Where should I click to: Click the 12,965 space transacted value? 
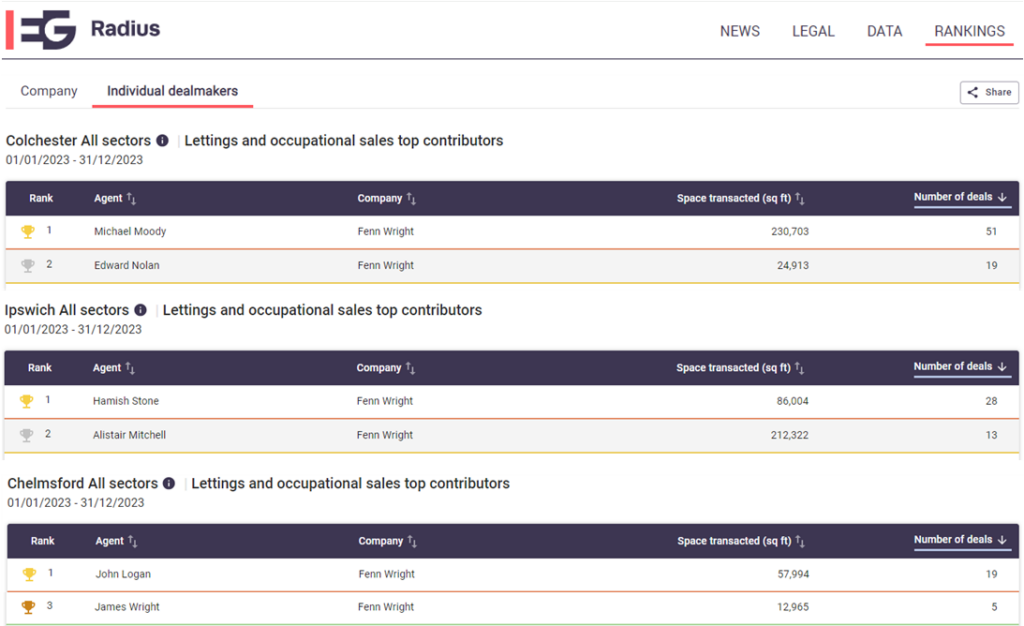coord(793,607)
